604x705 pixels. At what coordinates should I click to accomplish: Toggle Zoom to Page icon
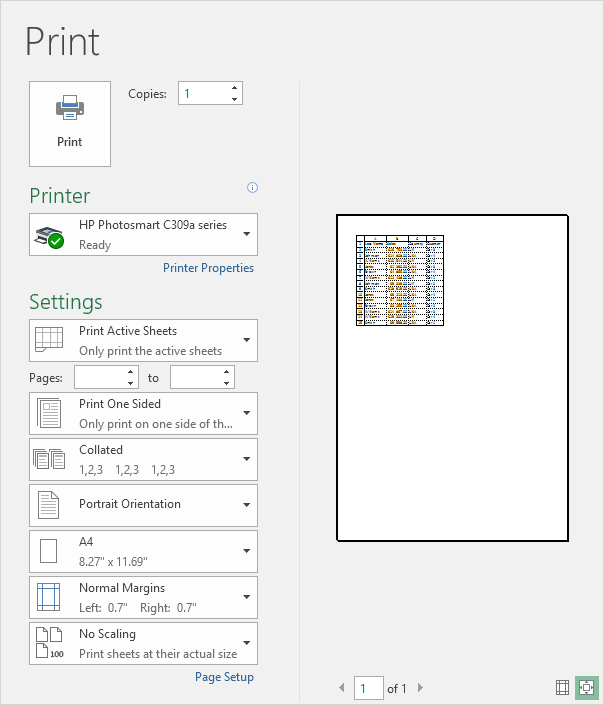pyautogui.click(x=587, y=688)
